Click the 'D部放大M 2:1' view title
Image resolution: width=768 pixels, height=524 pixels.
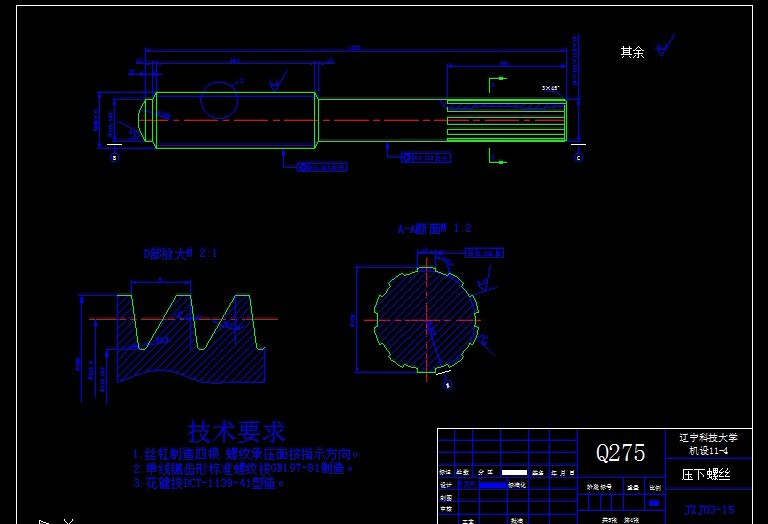point(180,254)
